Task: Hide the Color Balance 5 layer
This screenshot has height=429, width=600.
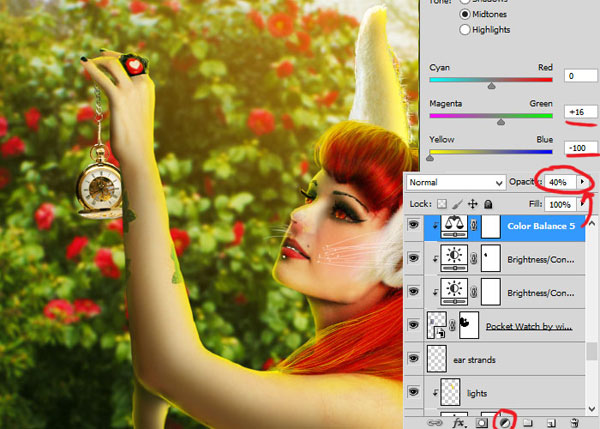Action: tap(413, 225)
